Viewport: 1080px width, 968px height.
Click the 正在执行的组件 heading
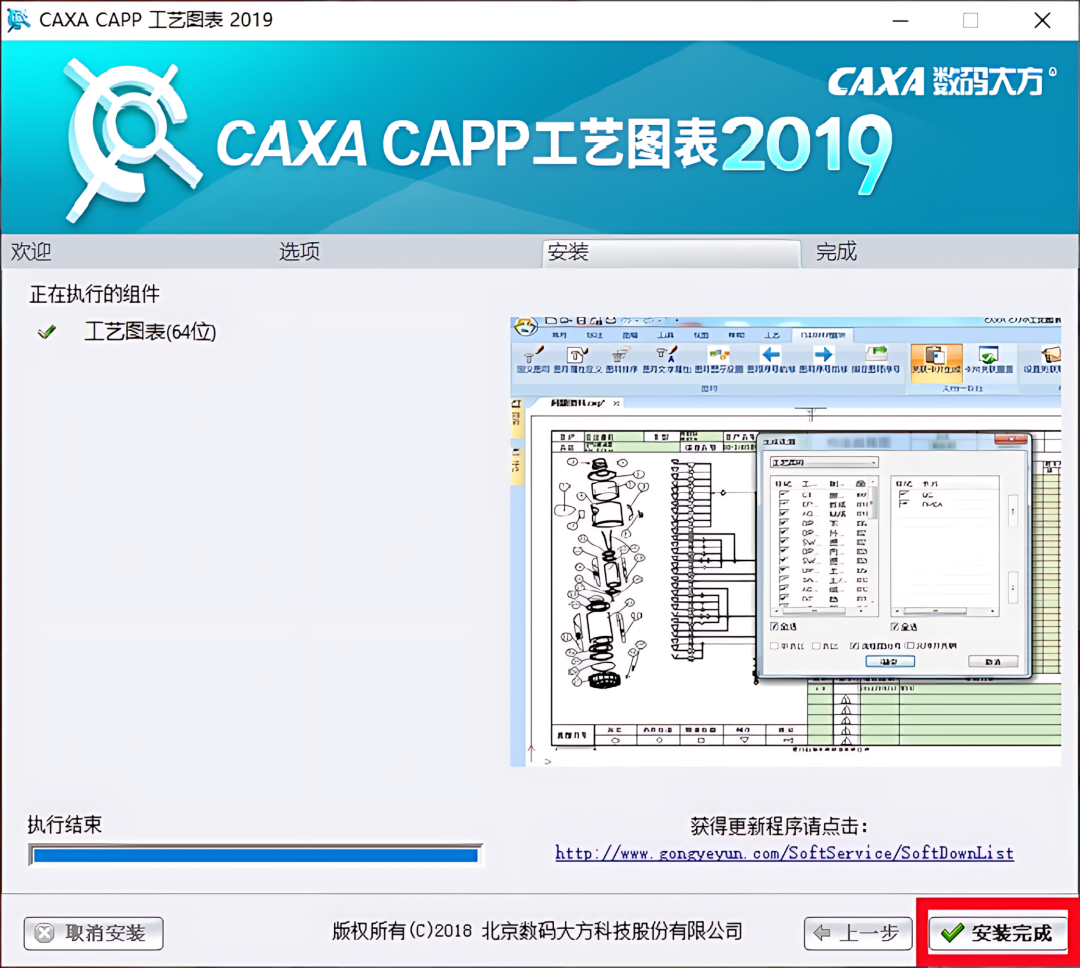click(94, 294)
